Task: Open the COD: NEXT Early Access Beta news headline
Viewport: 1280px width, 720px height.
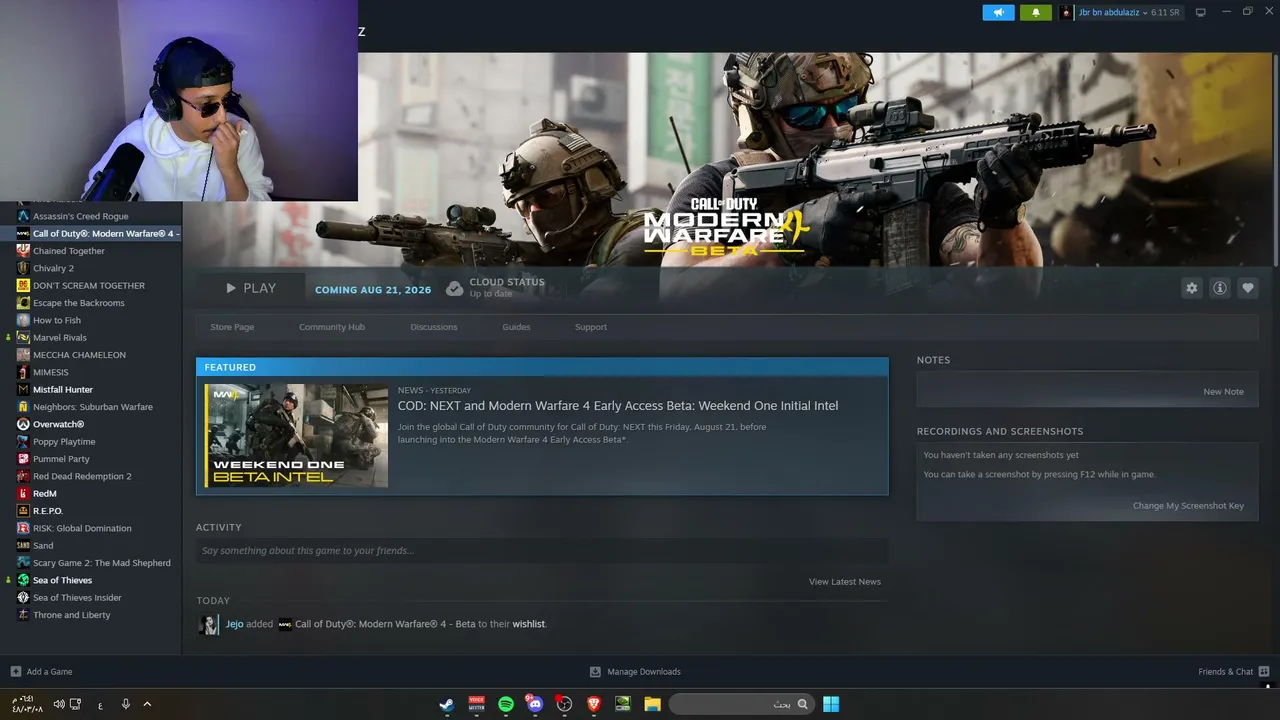Action: (x=618, y=406)
